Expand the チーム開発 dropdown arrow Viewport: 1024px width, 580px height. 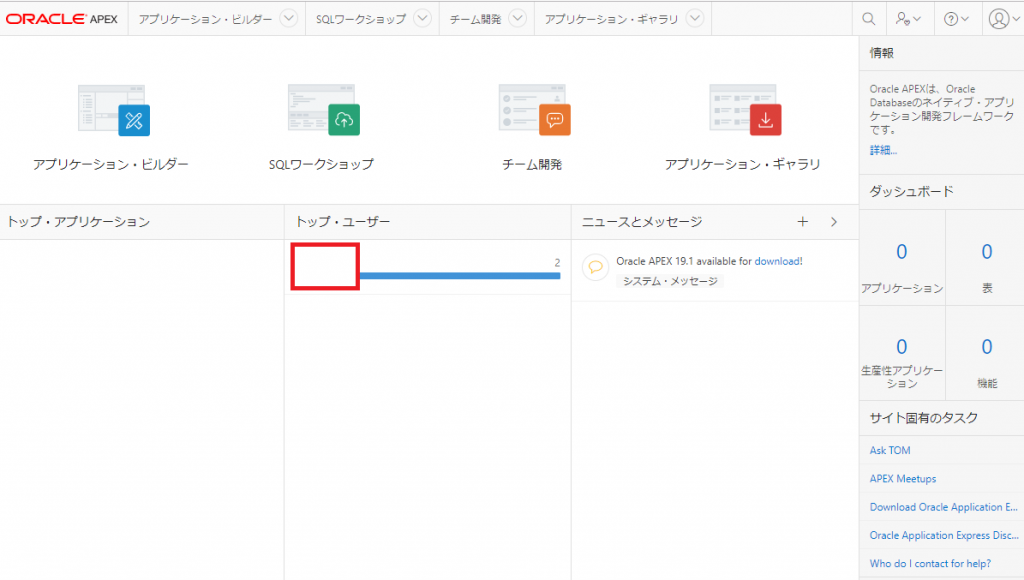click(x=517, y=18)
